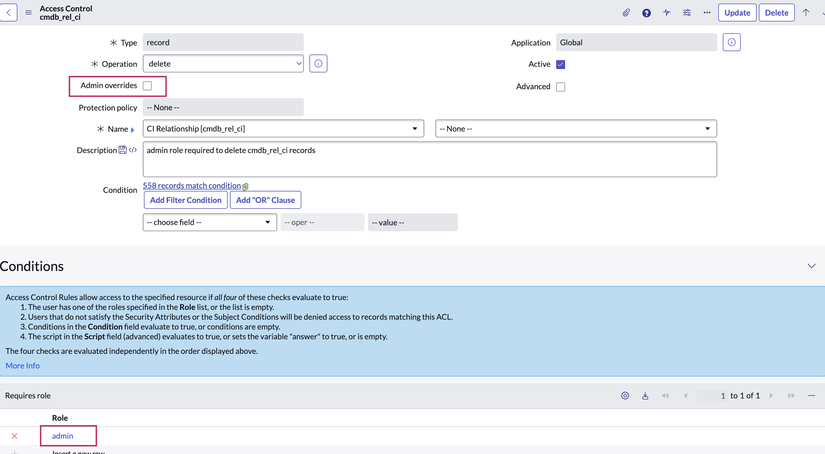
Task: Click the Update button
Action: tap(737, 13)
